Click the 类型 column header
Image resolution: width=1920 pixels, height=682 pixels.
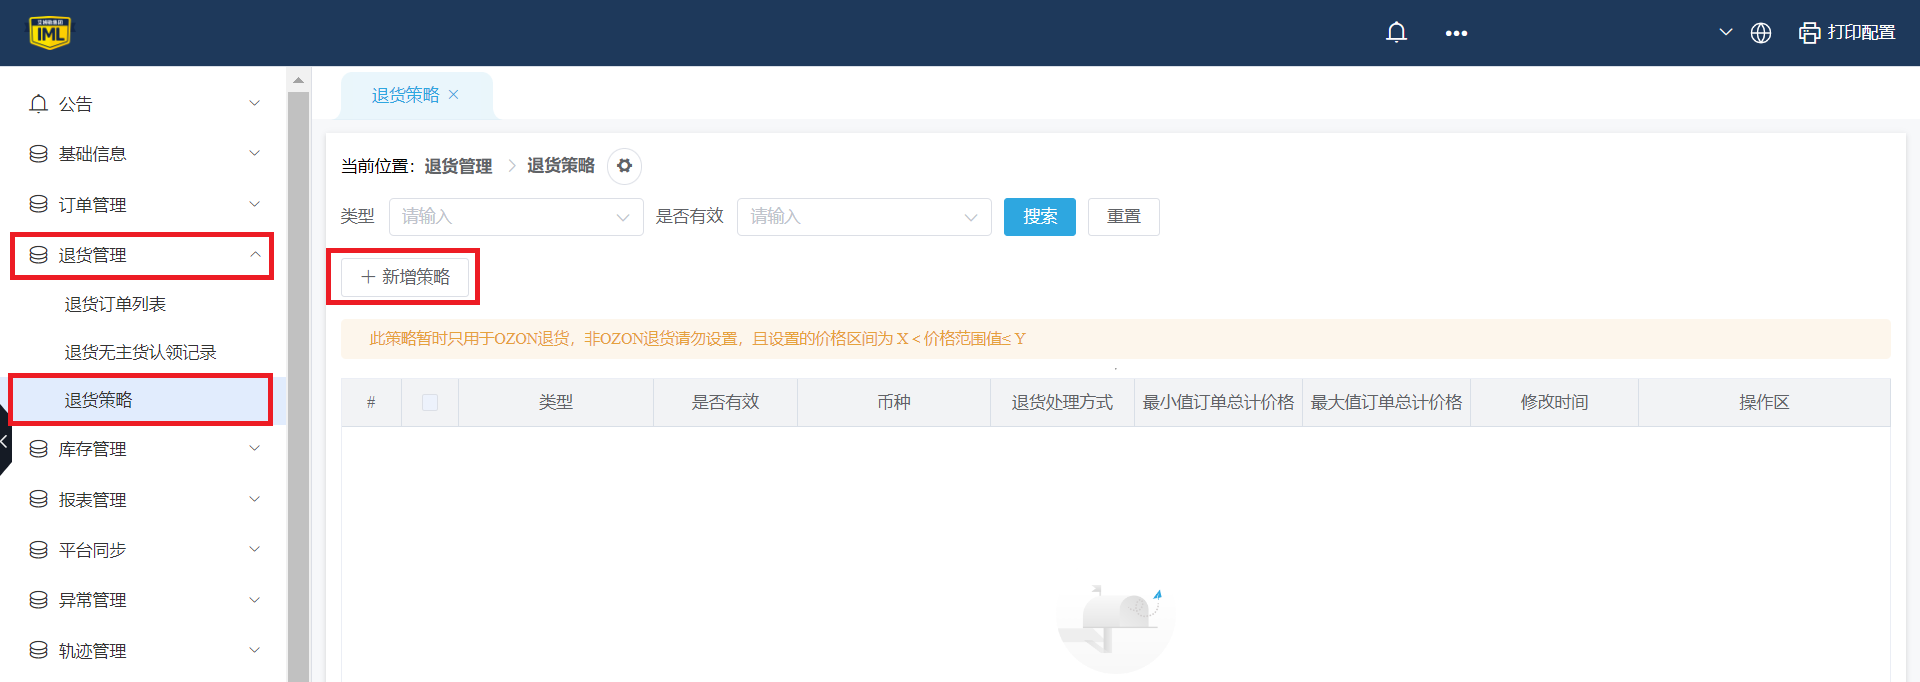pyautogui.click(x=556, y=402)
